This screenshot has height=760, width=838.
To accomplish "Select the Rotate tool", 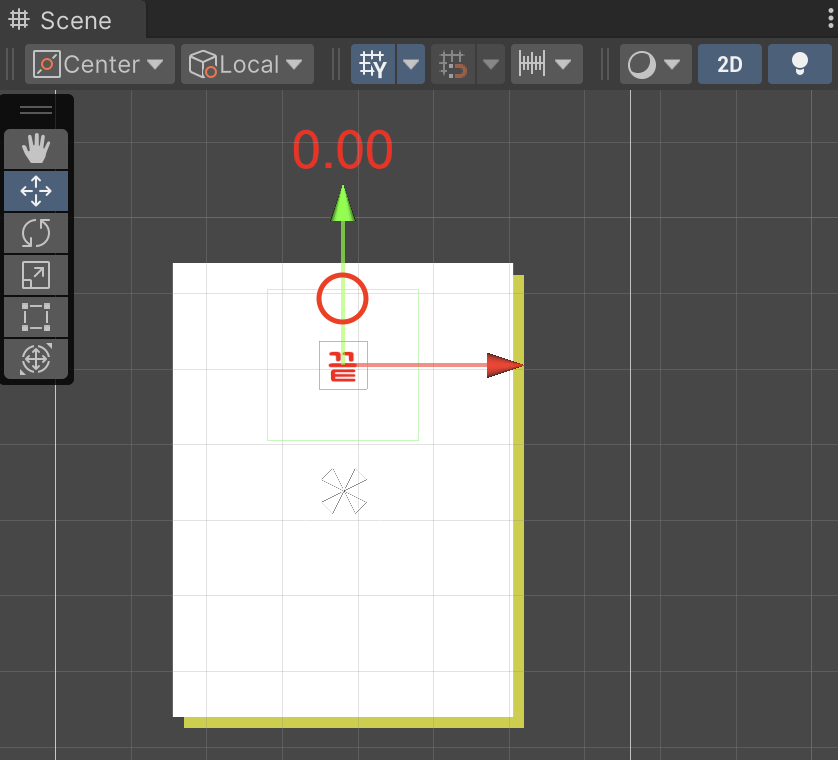I will (36, 233).
